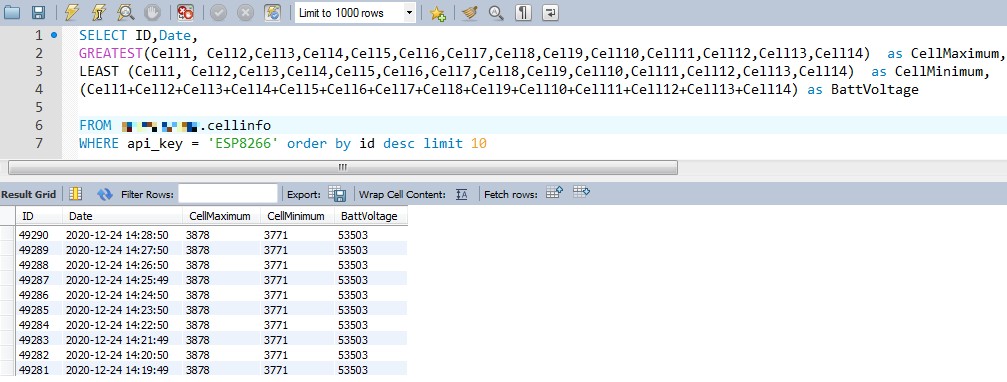
Task: Click limit value 10 in query
Action: (x=478, y=143)
